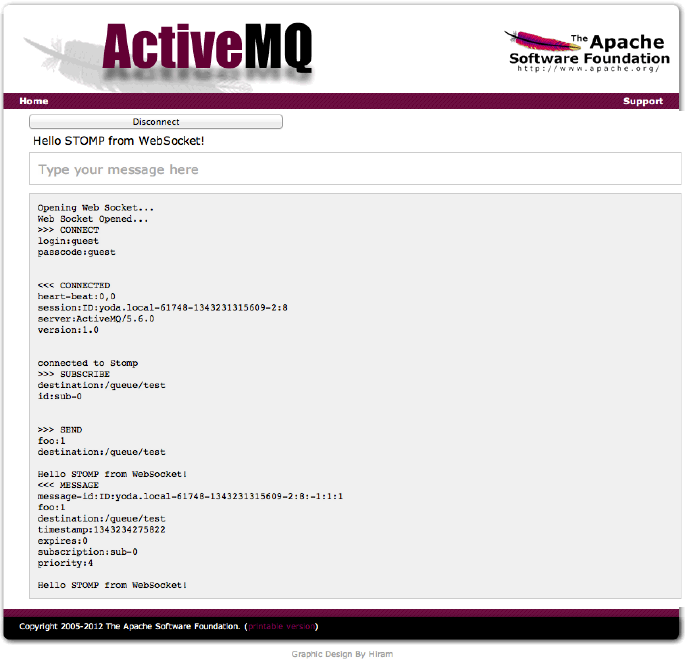This screenshot has width=685, height=659.
Task: Click the Disconnect button
Action: pyautogui.click(x=156, y=121)
